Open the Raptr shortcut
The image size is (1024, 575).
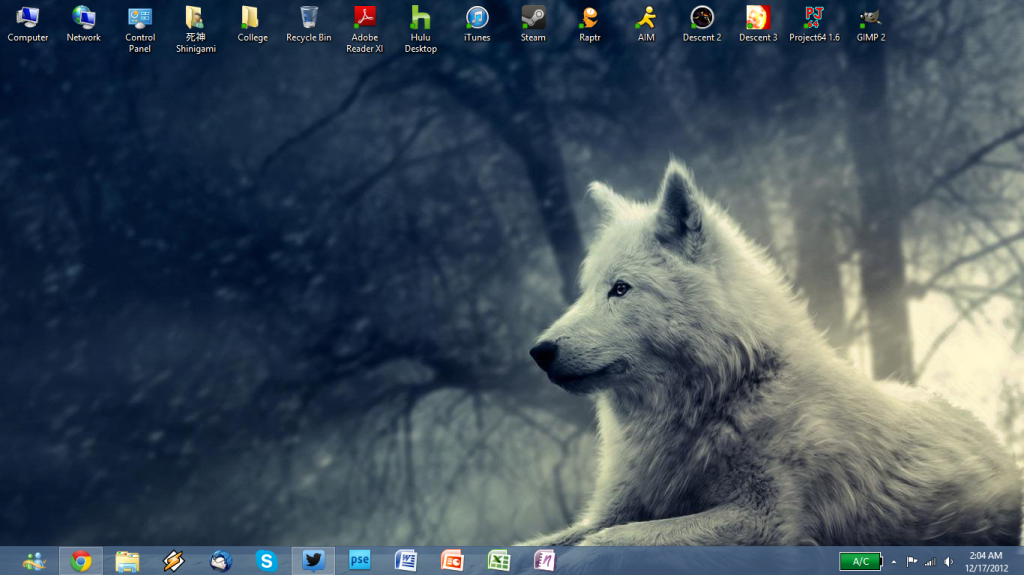[589, 24]
